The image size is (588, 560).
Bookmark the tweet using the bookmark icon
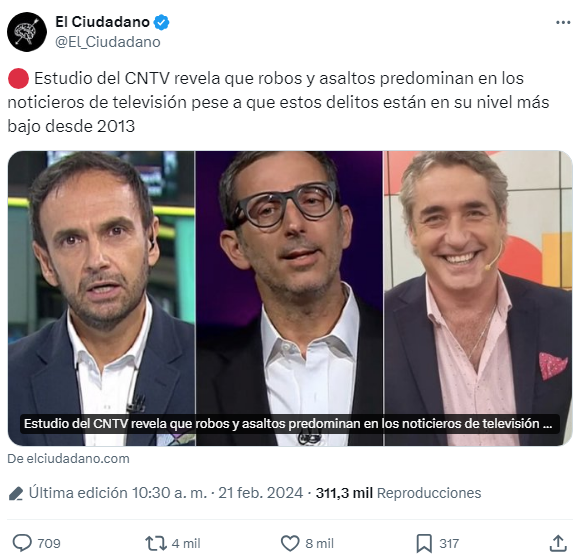pos(424,543)
